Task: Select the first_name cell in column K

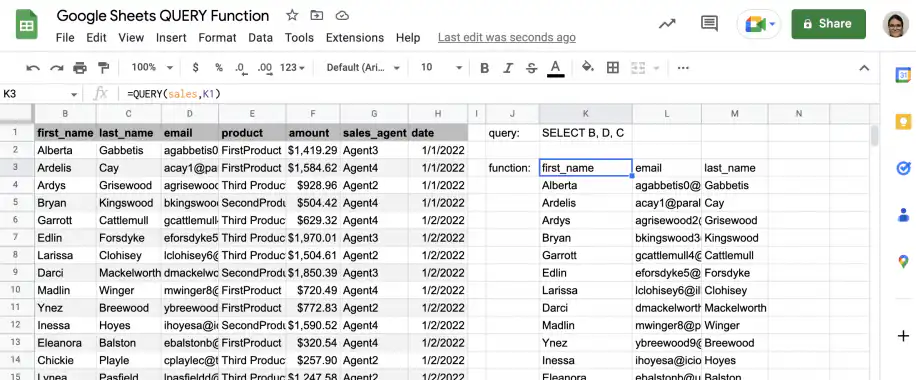Action: 585,168
